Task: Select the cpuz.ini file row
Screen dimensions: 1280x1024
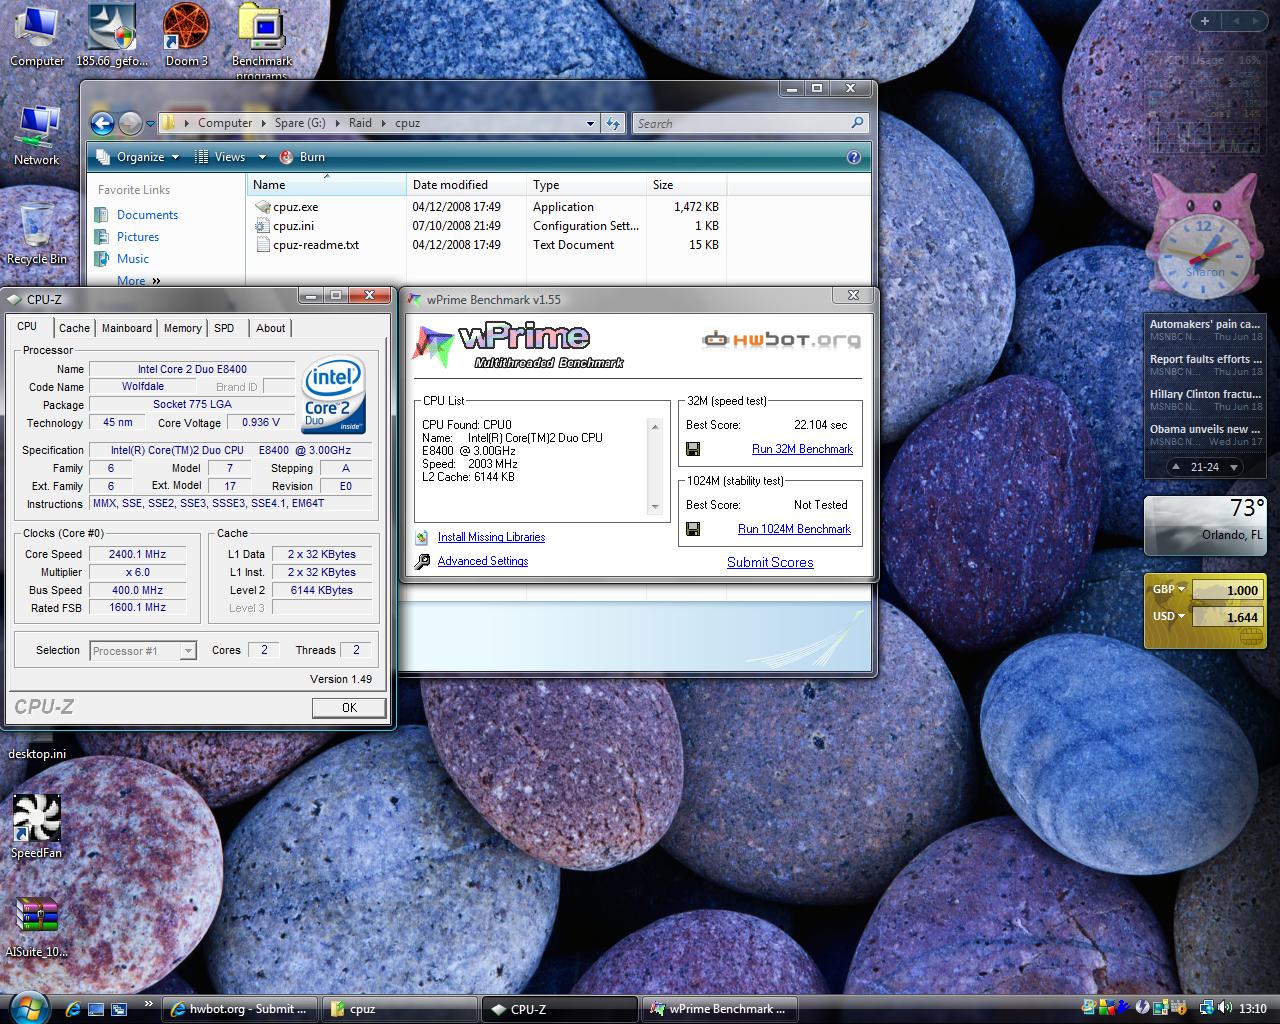Action: [486, 226]
